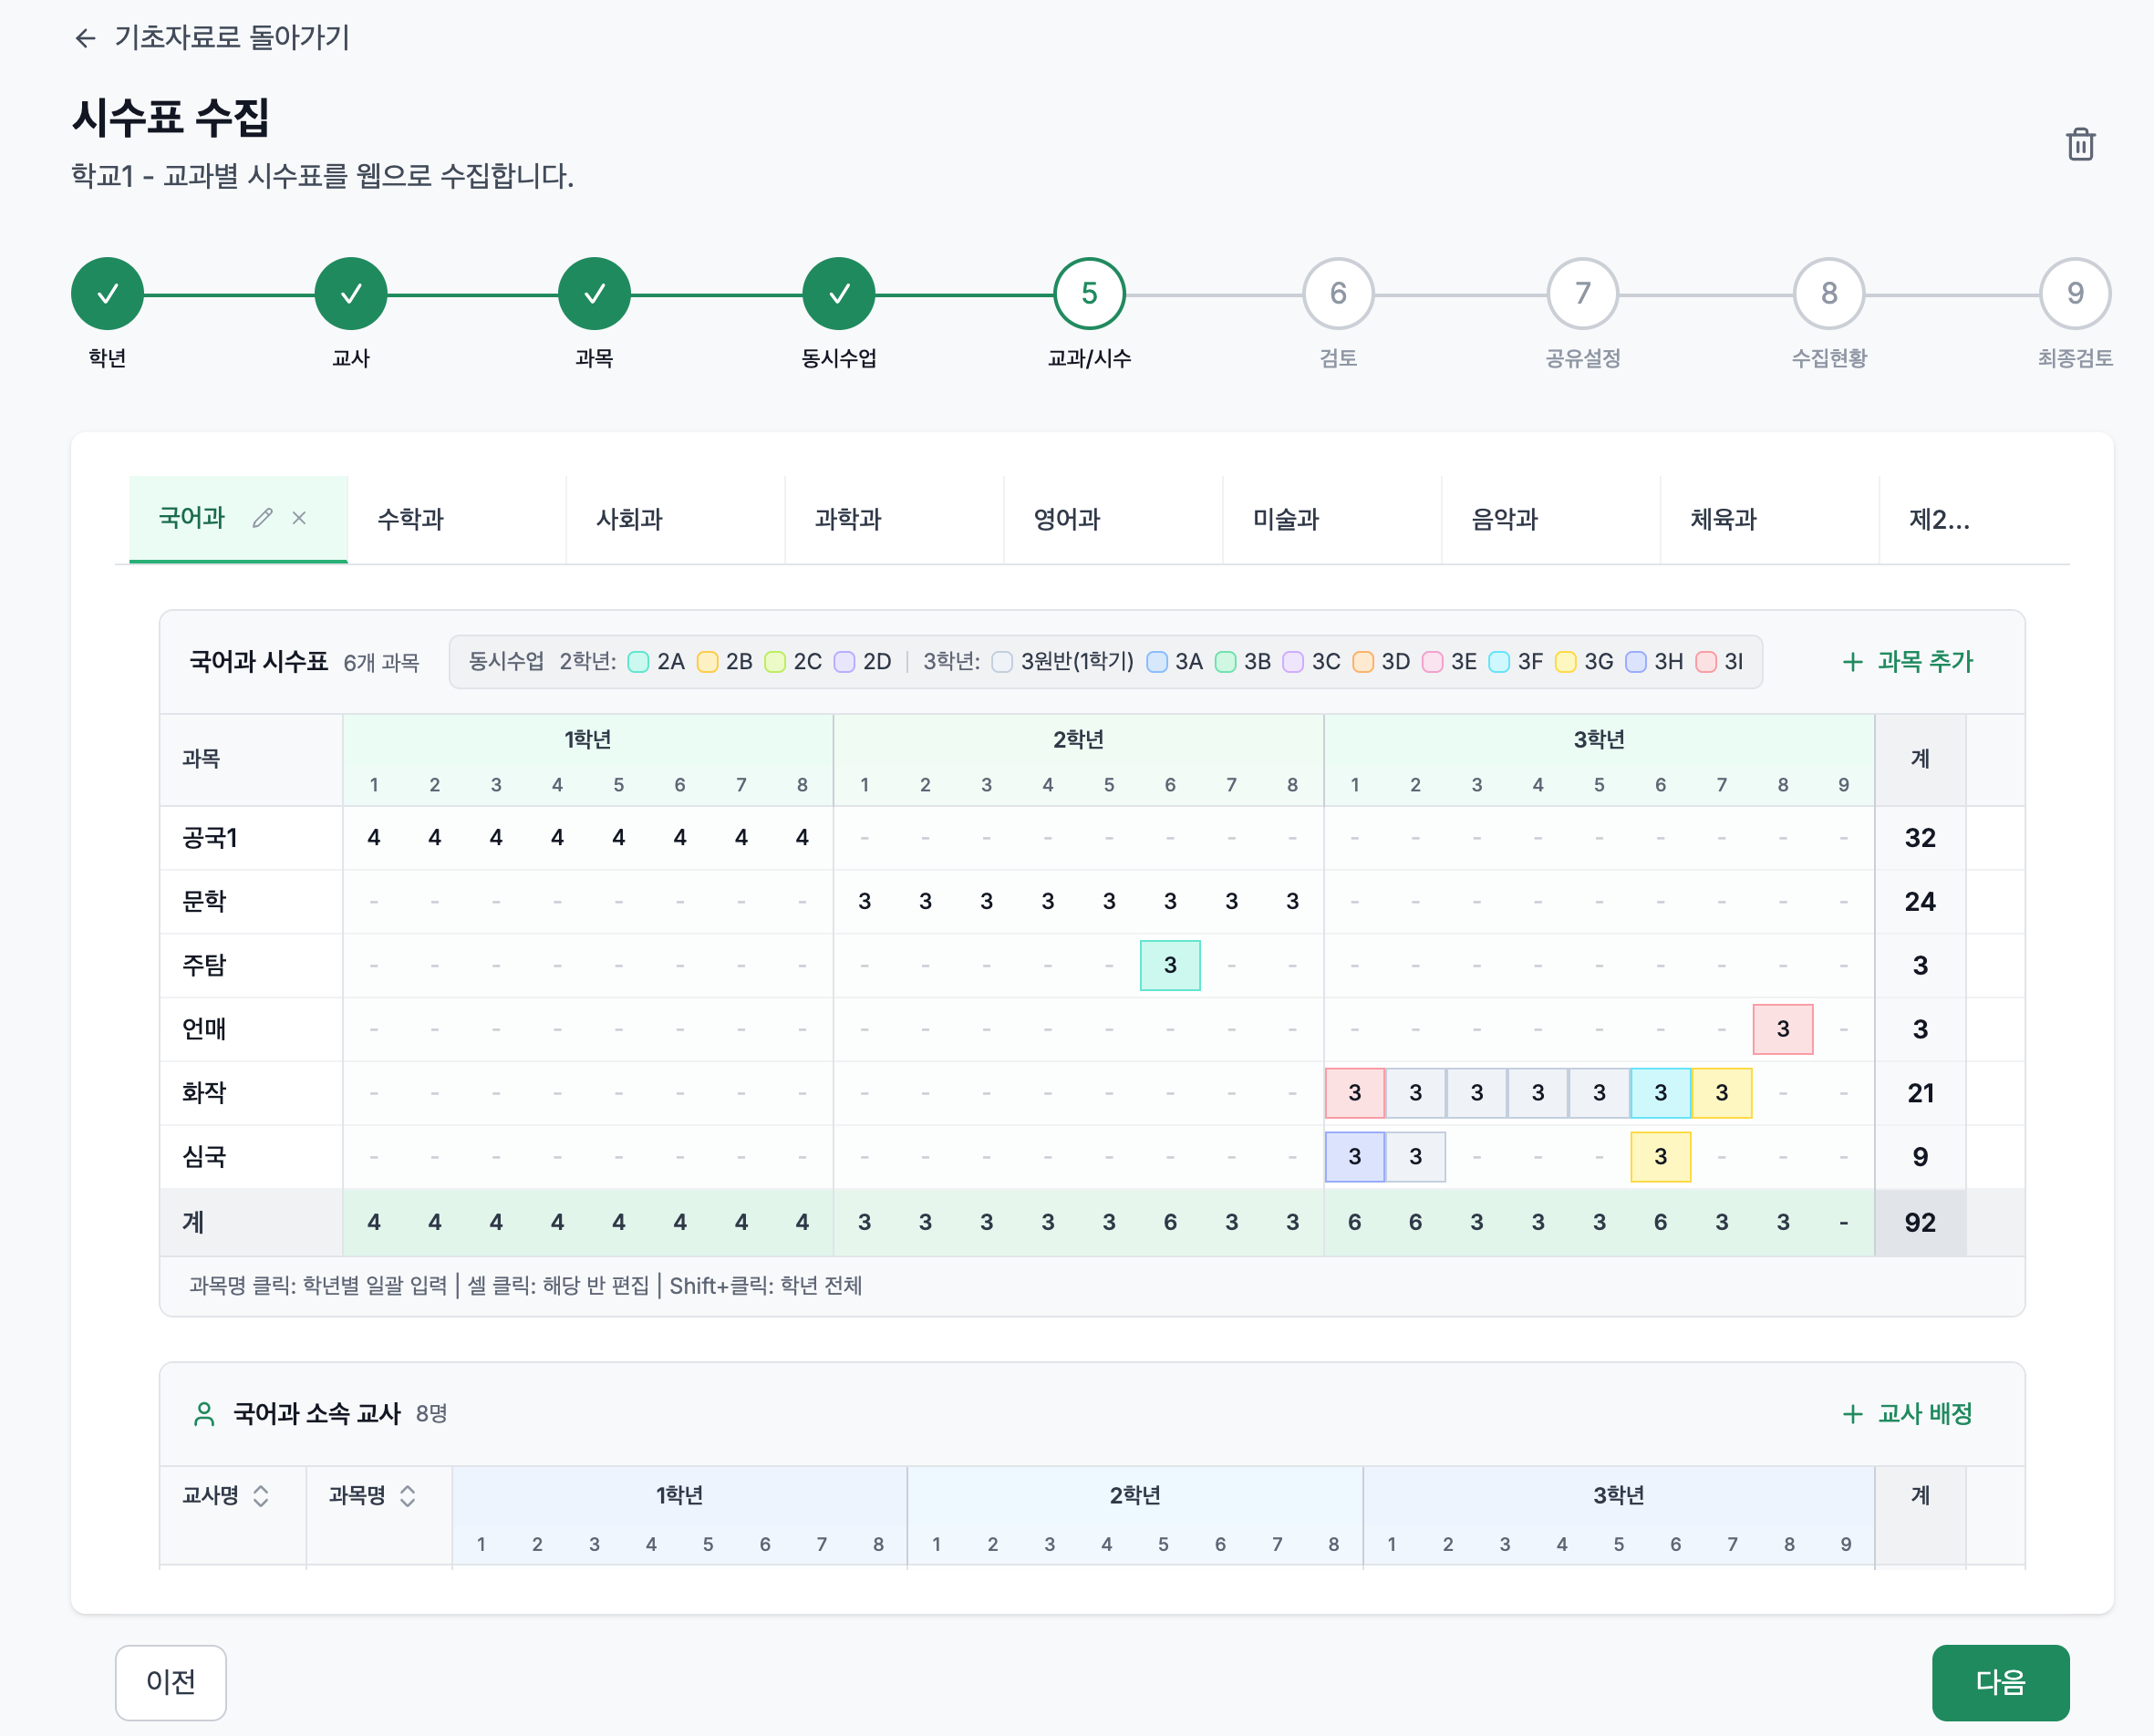Click the 공국1 subject name
This screenshot has height=1736, width=2154.
point(210,838)
